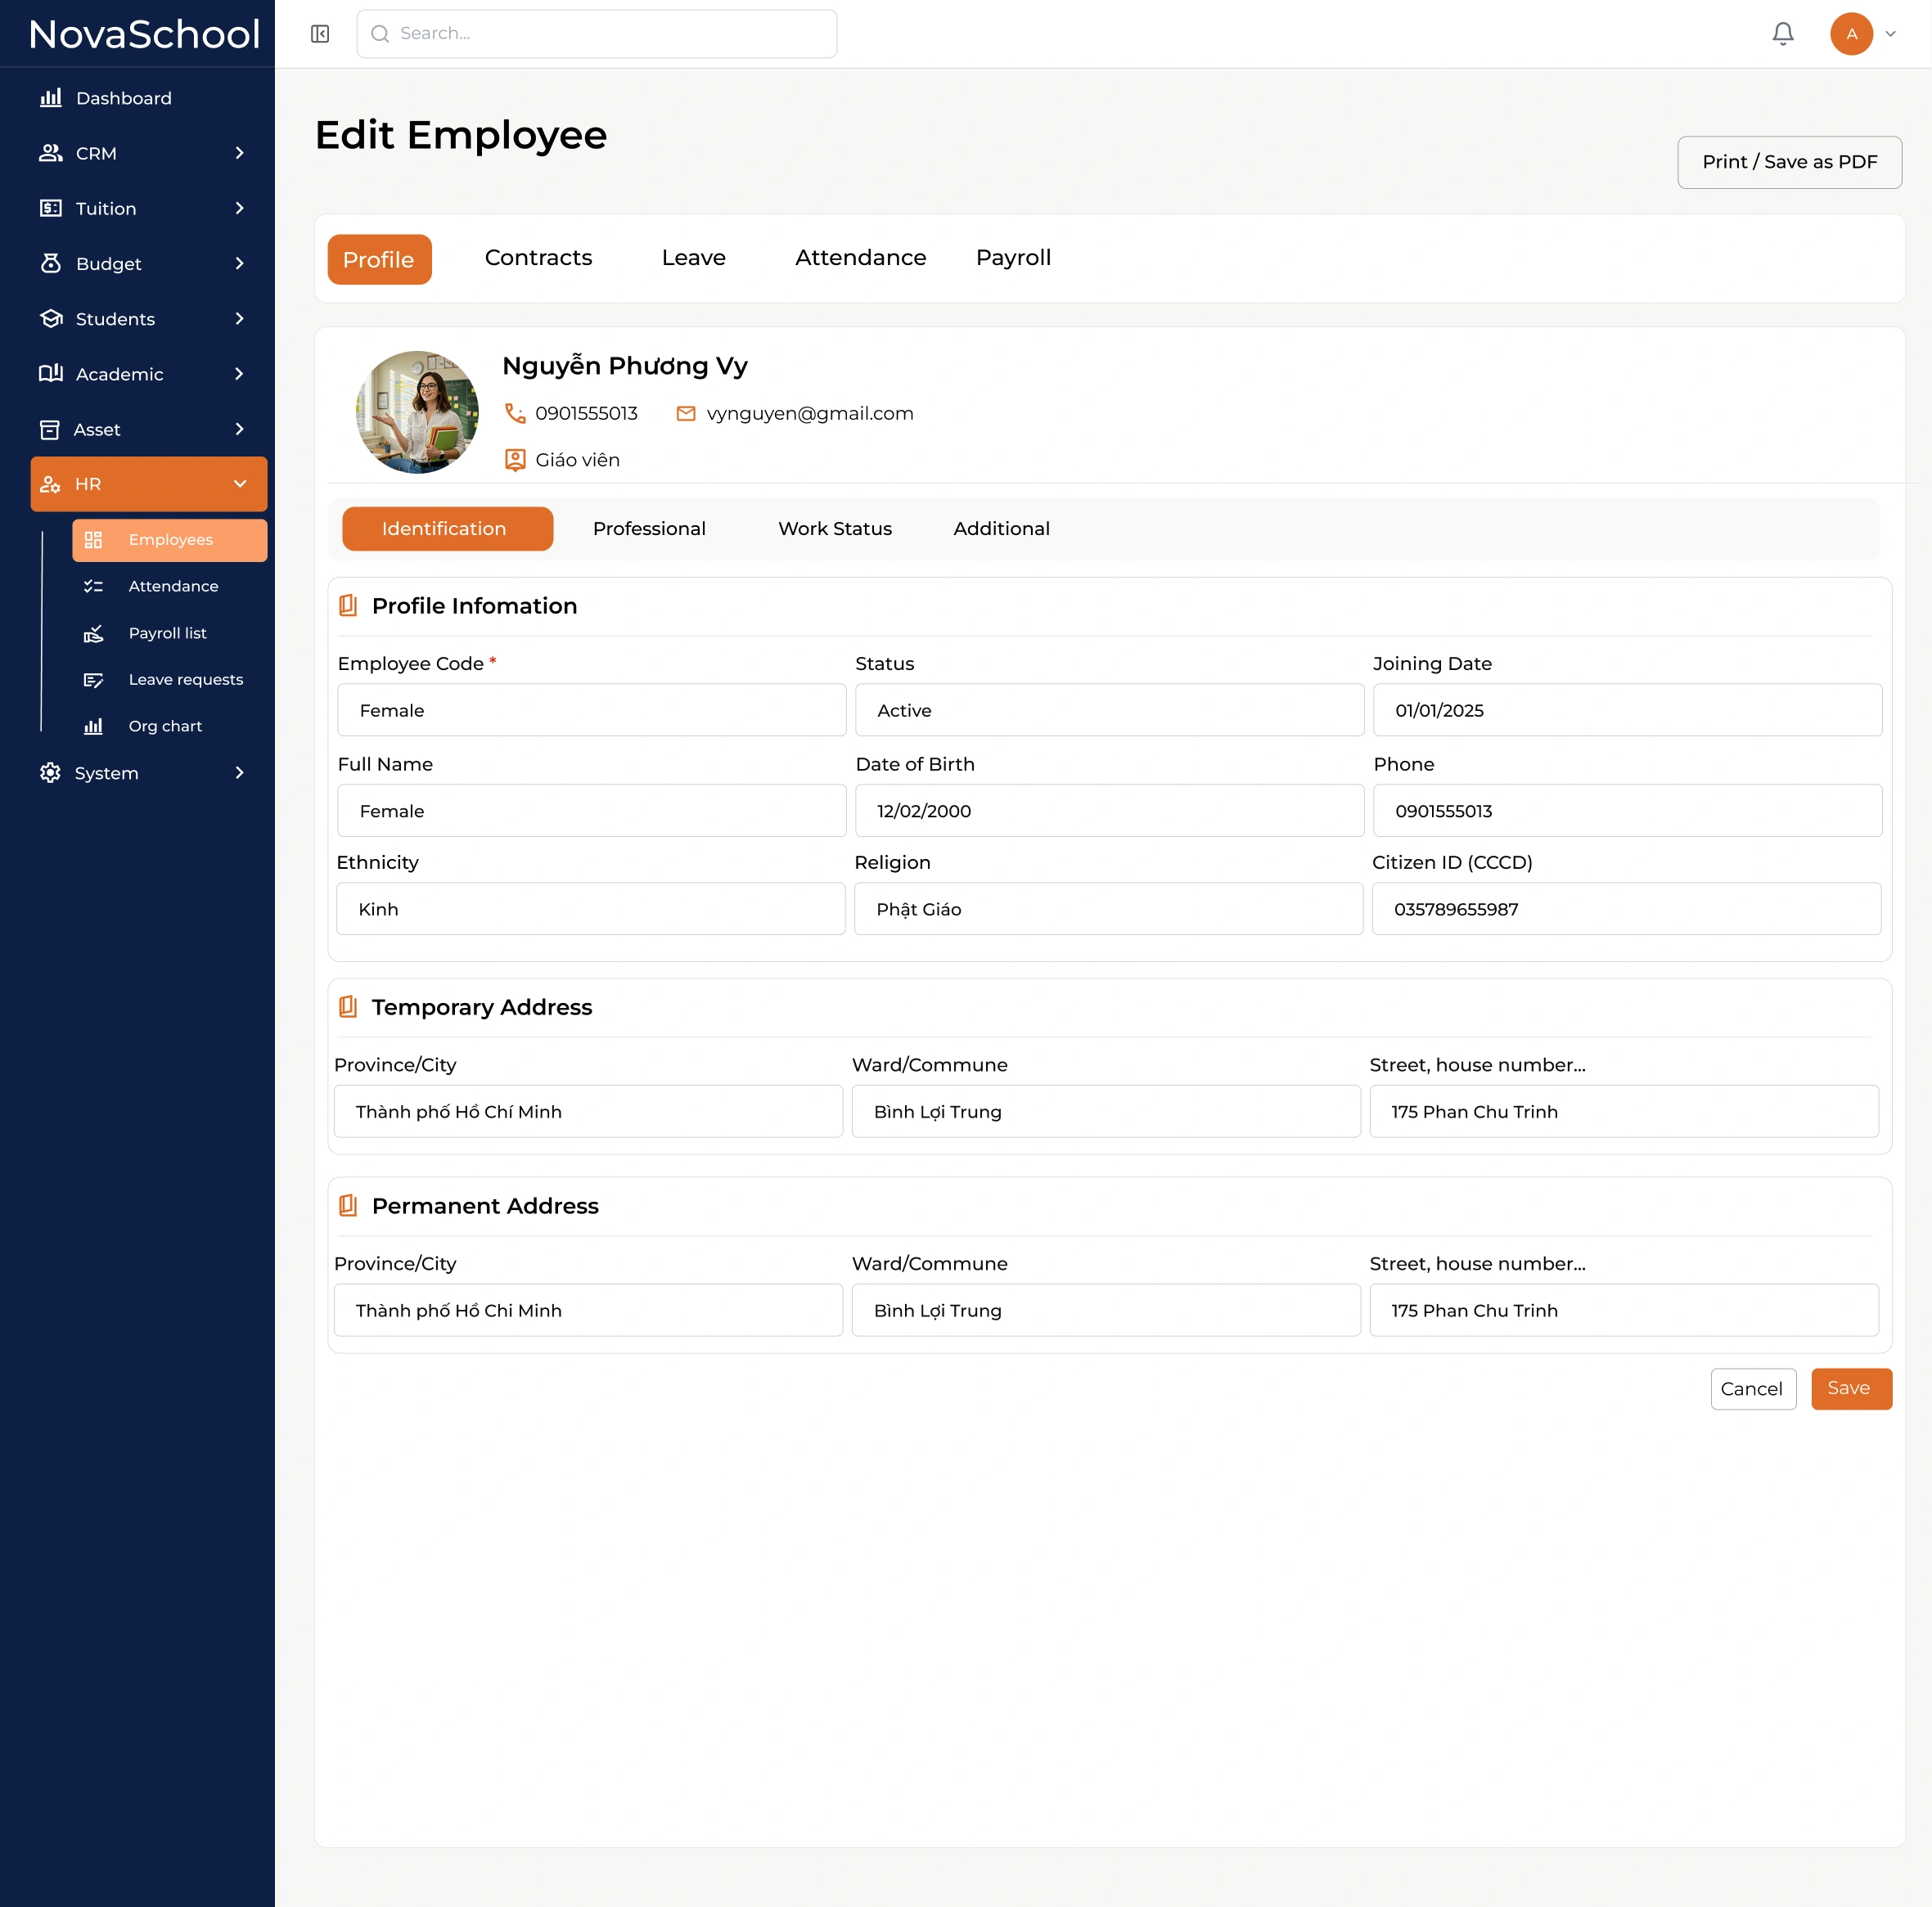Expand the Asset menu chevron
1932x1907 pixels.
tap(239, 429)
